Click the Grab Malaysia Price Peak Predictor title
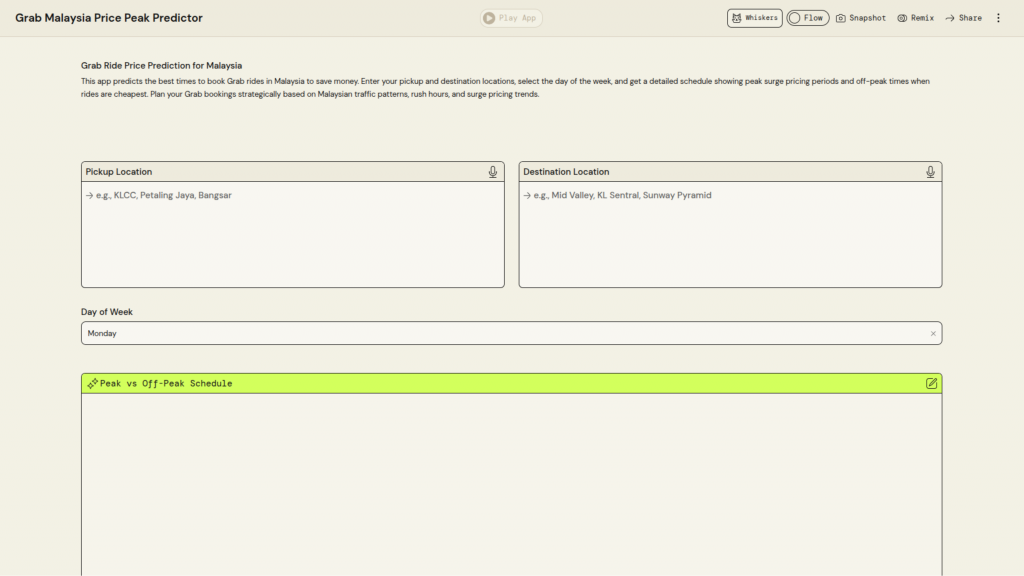 tap(109, 18)
